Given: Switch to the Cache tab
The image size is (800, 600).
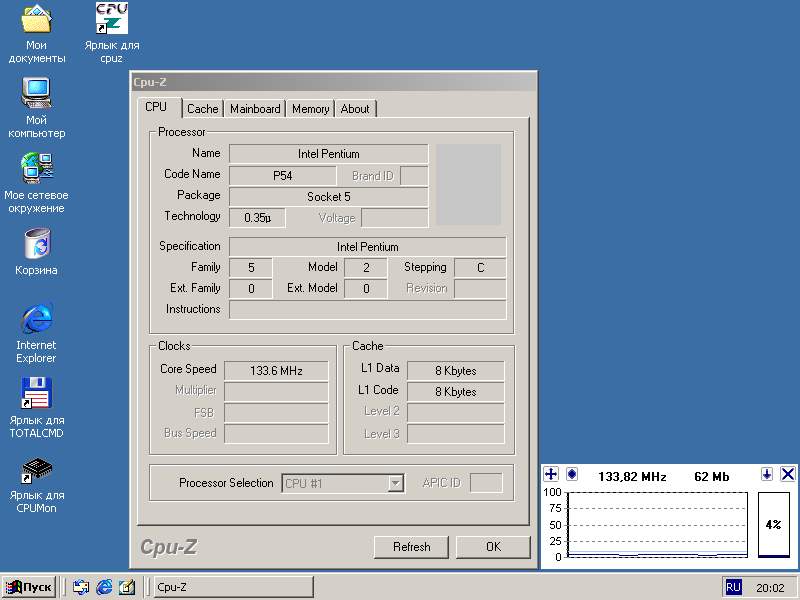Looking at the screenshot, I should pos(202,109).
